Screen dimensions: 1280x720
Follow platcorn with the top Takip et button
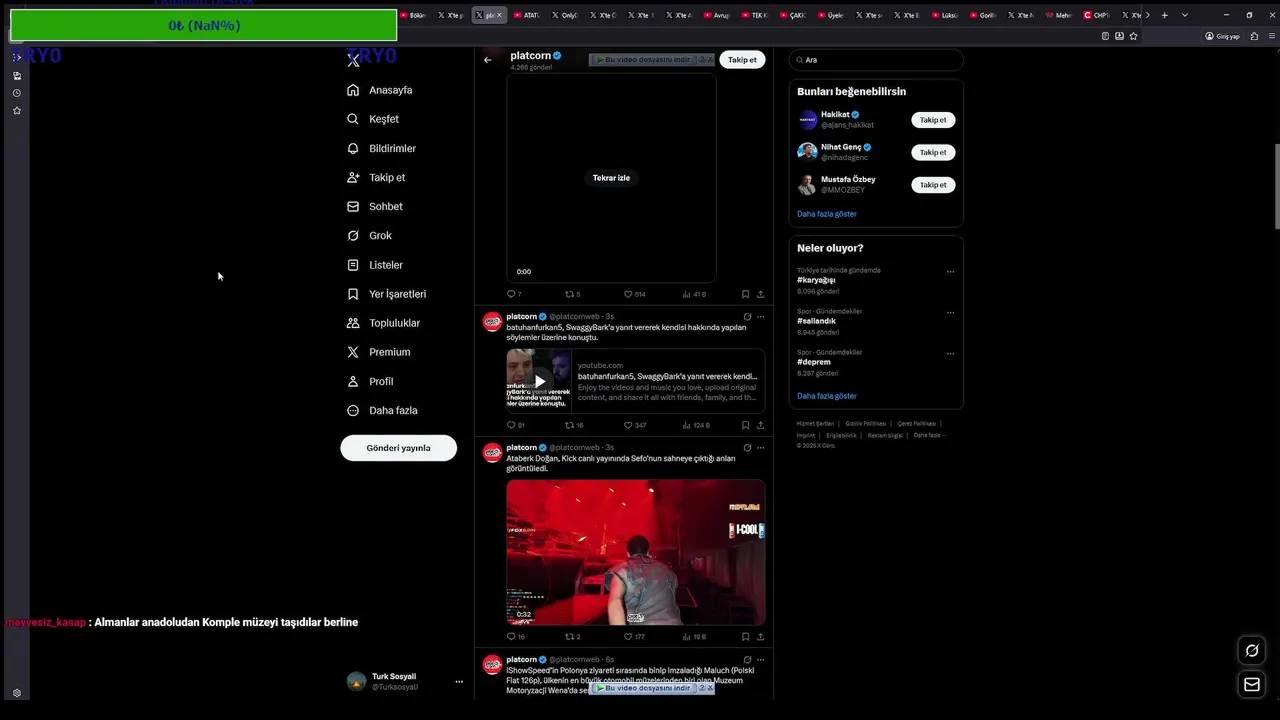[742, 60]
